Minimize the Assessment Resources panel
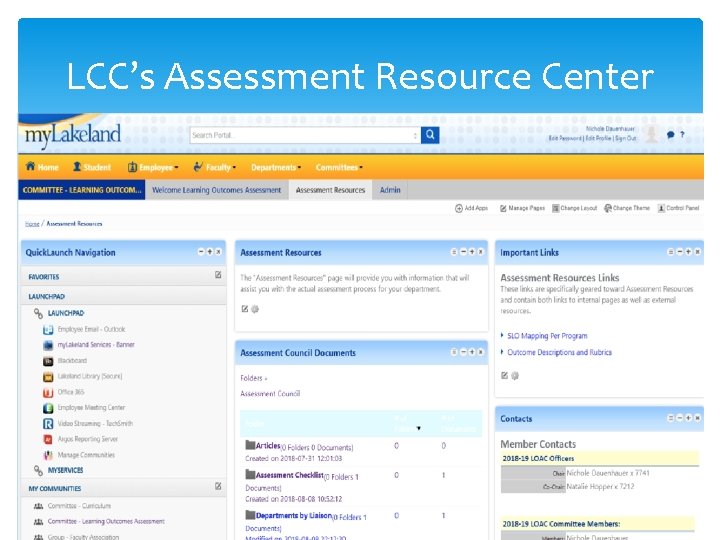The height and width of the screenshot is (540, 720). click(463, 252)
